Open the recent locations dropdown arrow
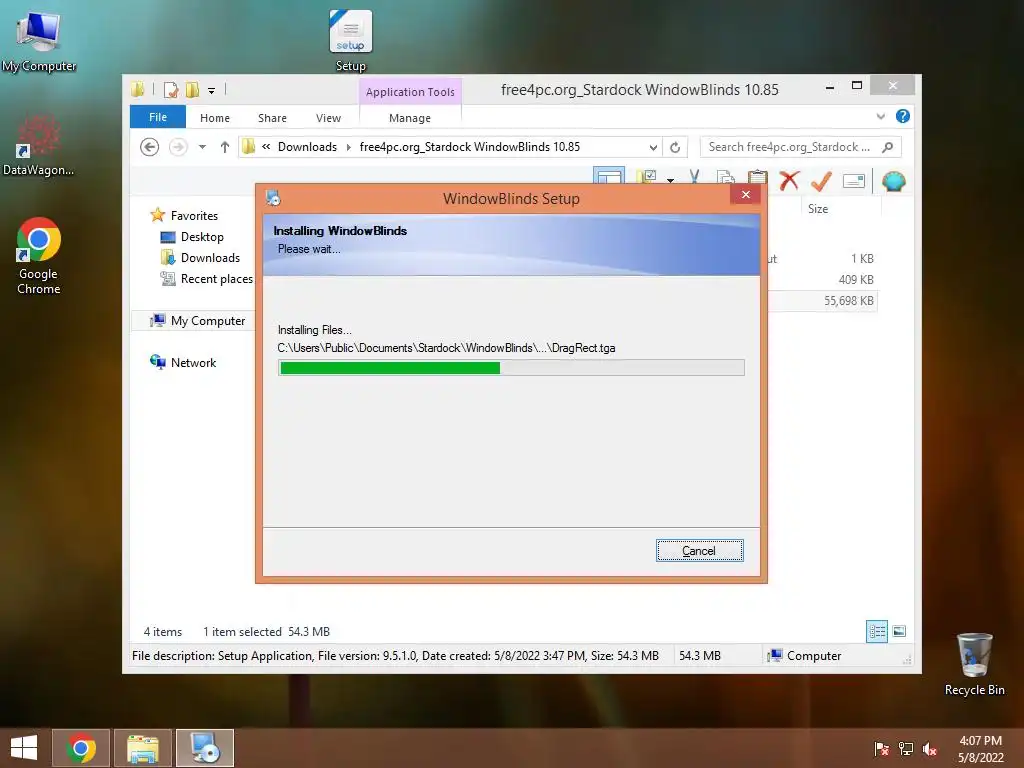 202,147
